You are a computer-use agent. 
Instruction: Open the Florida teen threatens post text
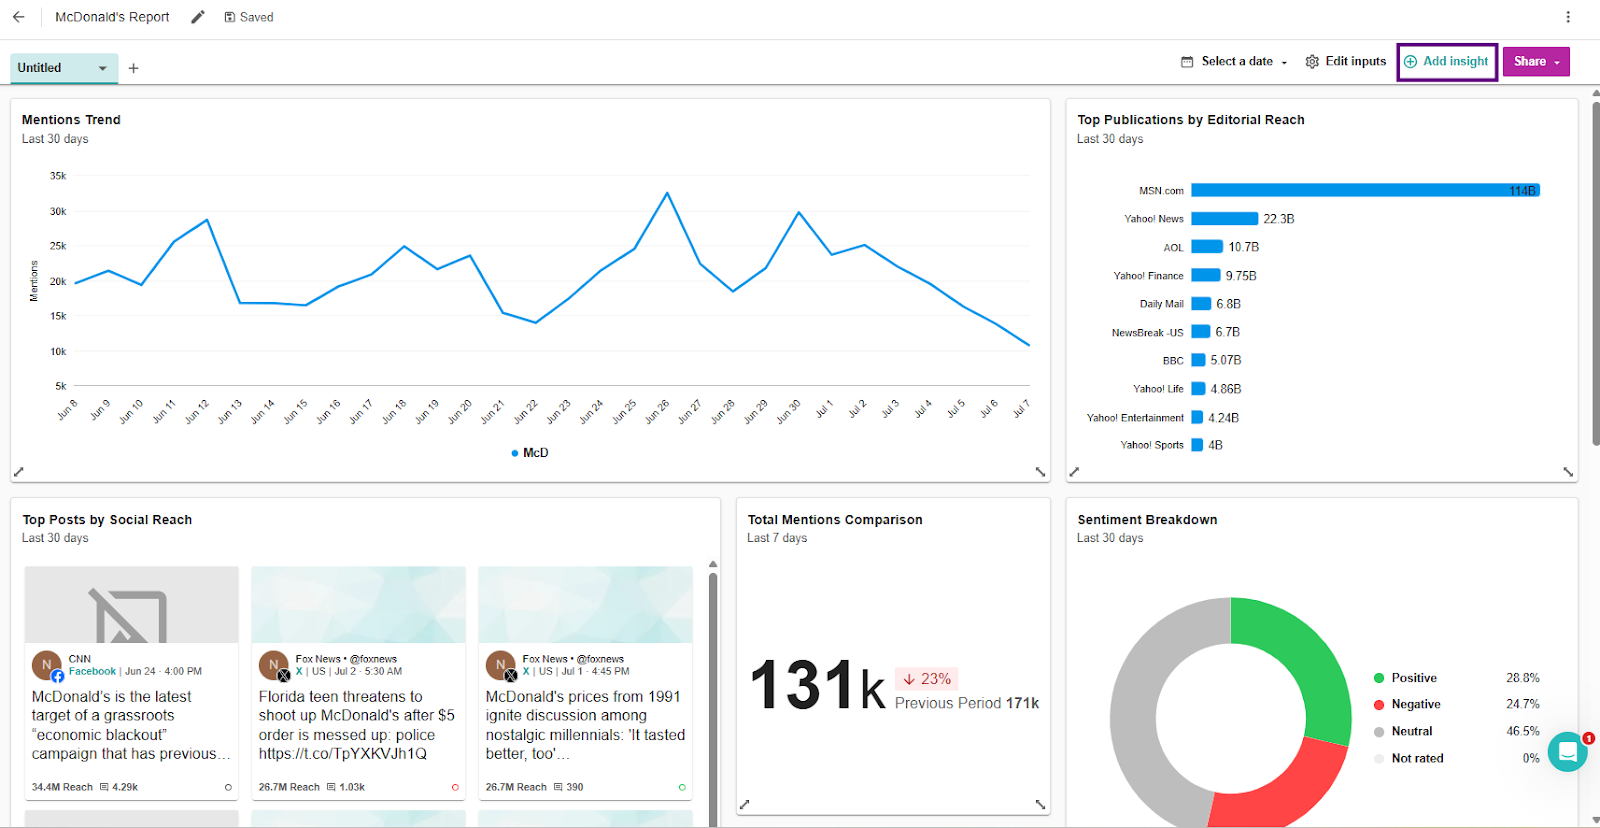point(357,725)
